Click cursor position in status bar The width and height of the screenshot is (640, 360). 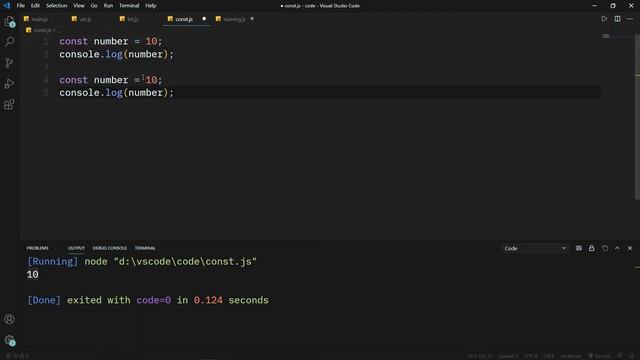tap(480, 356)
